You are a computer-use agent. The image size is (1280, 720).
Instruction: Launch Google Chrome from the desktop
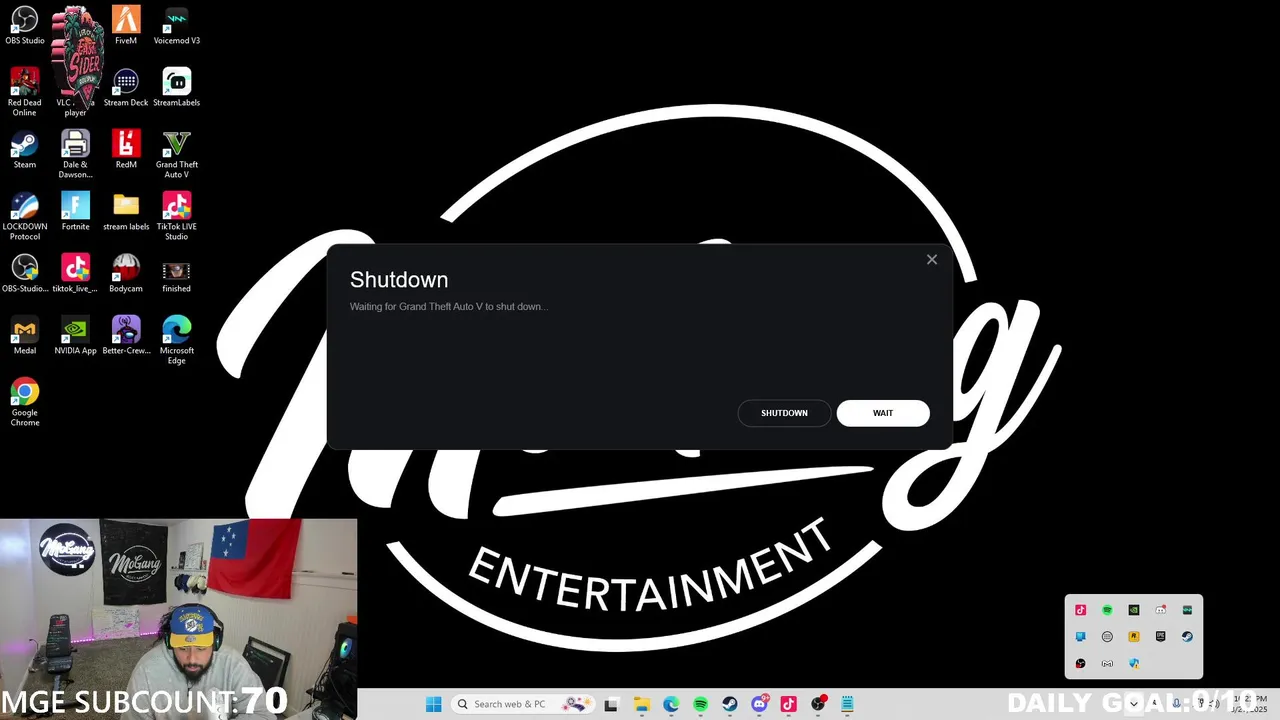click(25, 402)
